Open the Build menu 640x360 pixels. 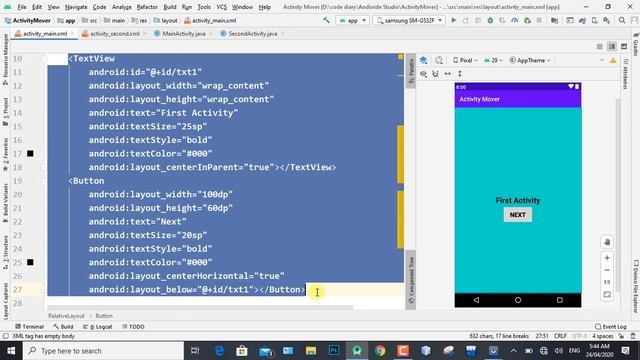170,7
